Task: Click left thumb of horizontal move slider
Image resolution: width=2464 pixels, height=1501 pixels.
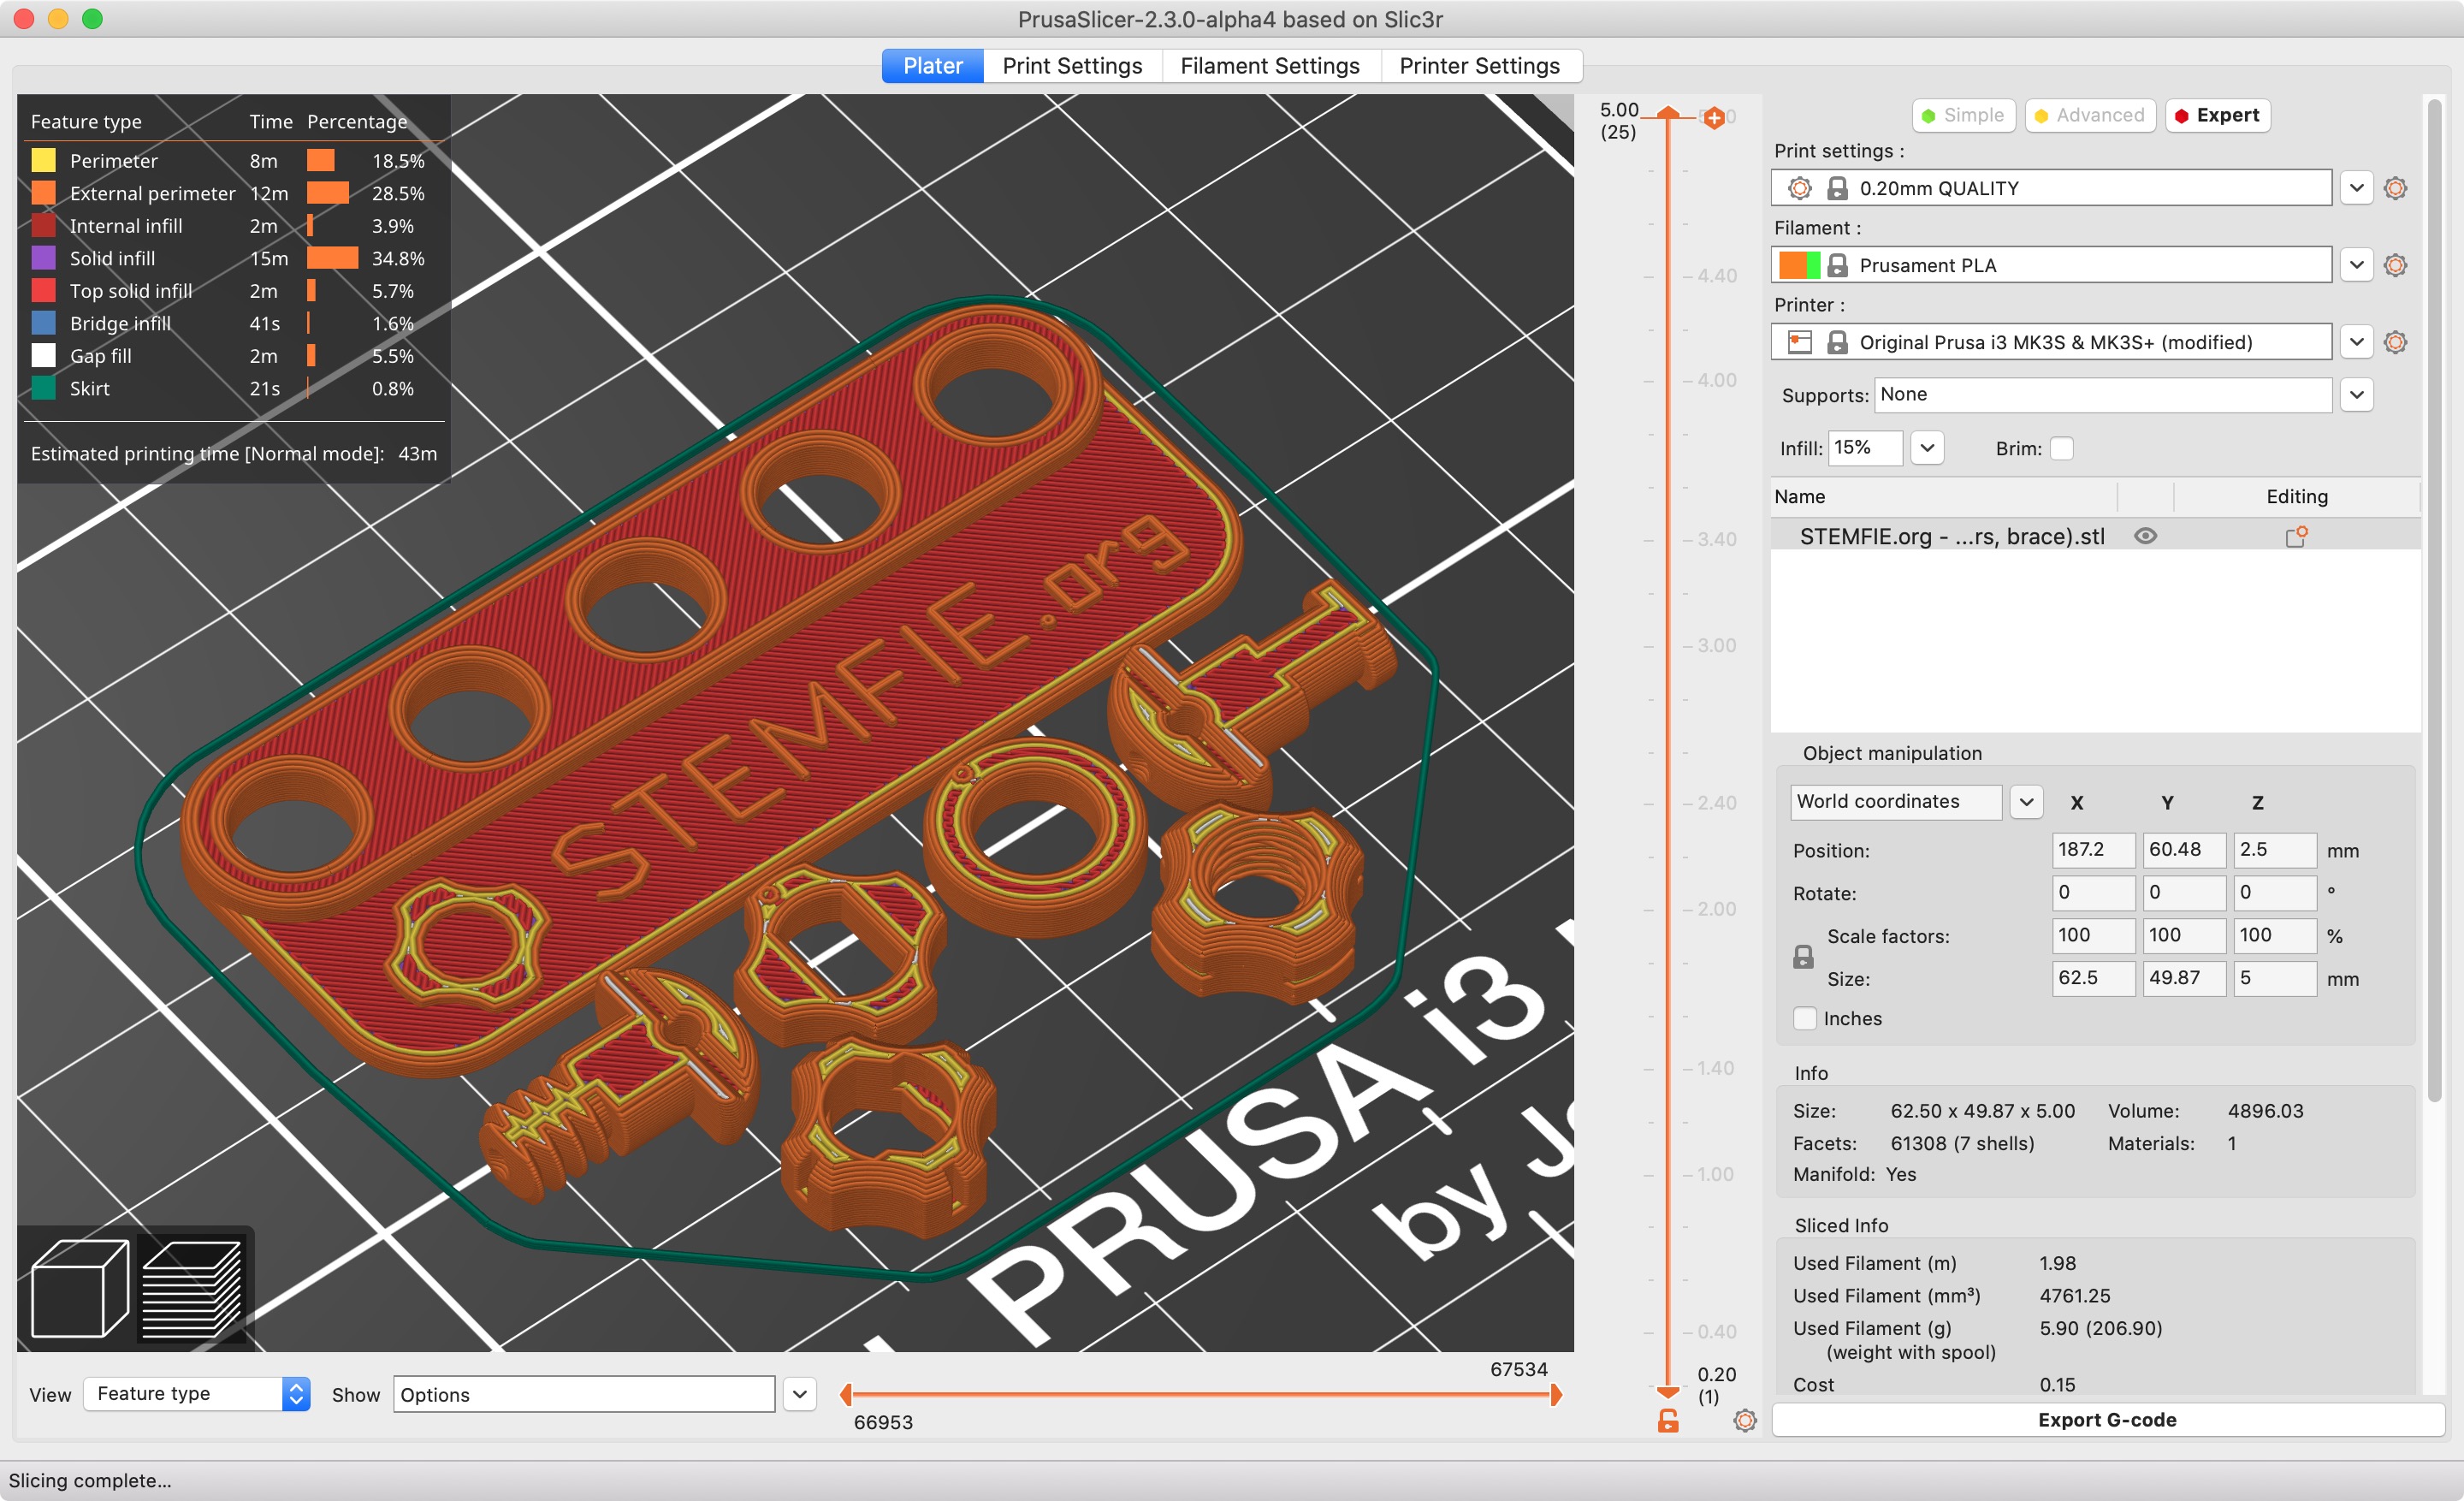Action: tap(846, 1394)
